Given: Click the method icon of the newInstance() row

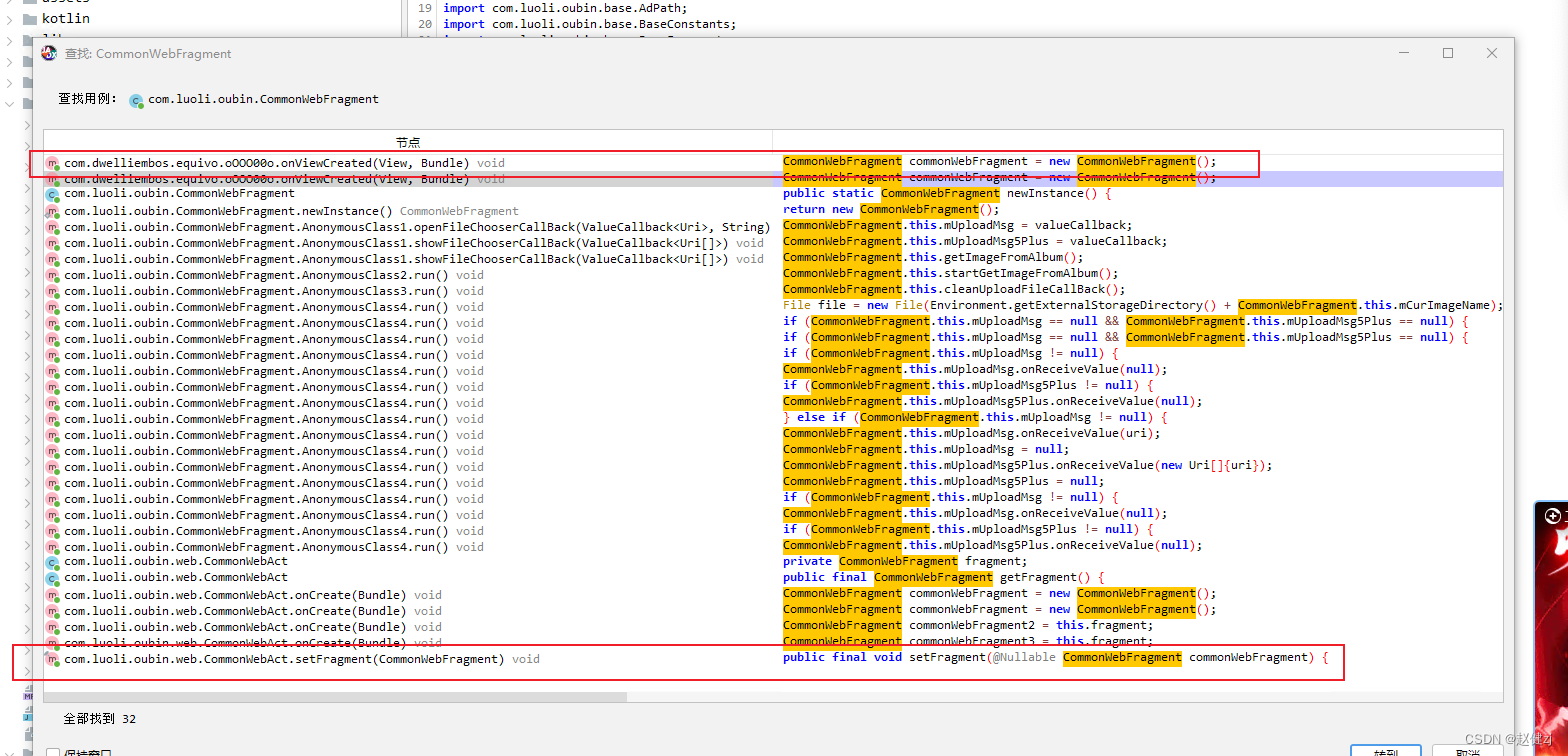Looking at the screenshot, I should (x=53, y=211).
